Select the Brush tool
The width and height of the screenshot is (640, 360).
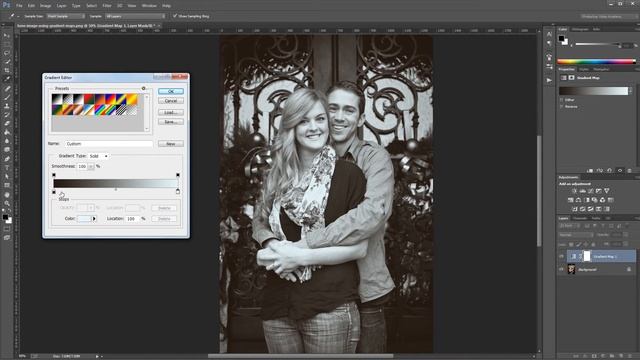(x=7, y=97)
